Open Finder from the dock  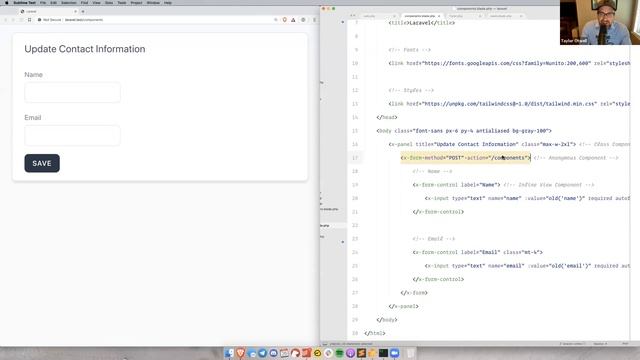tap(229, 353)
